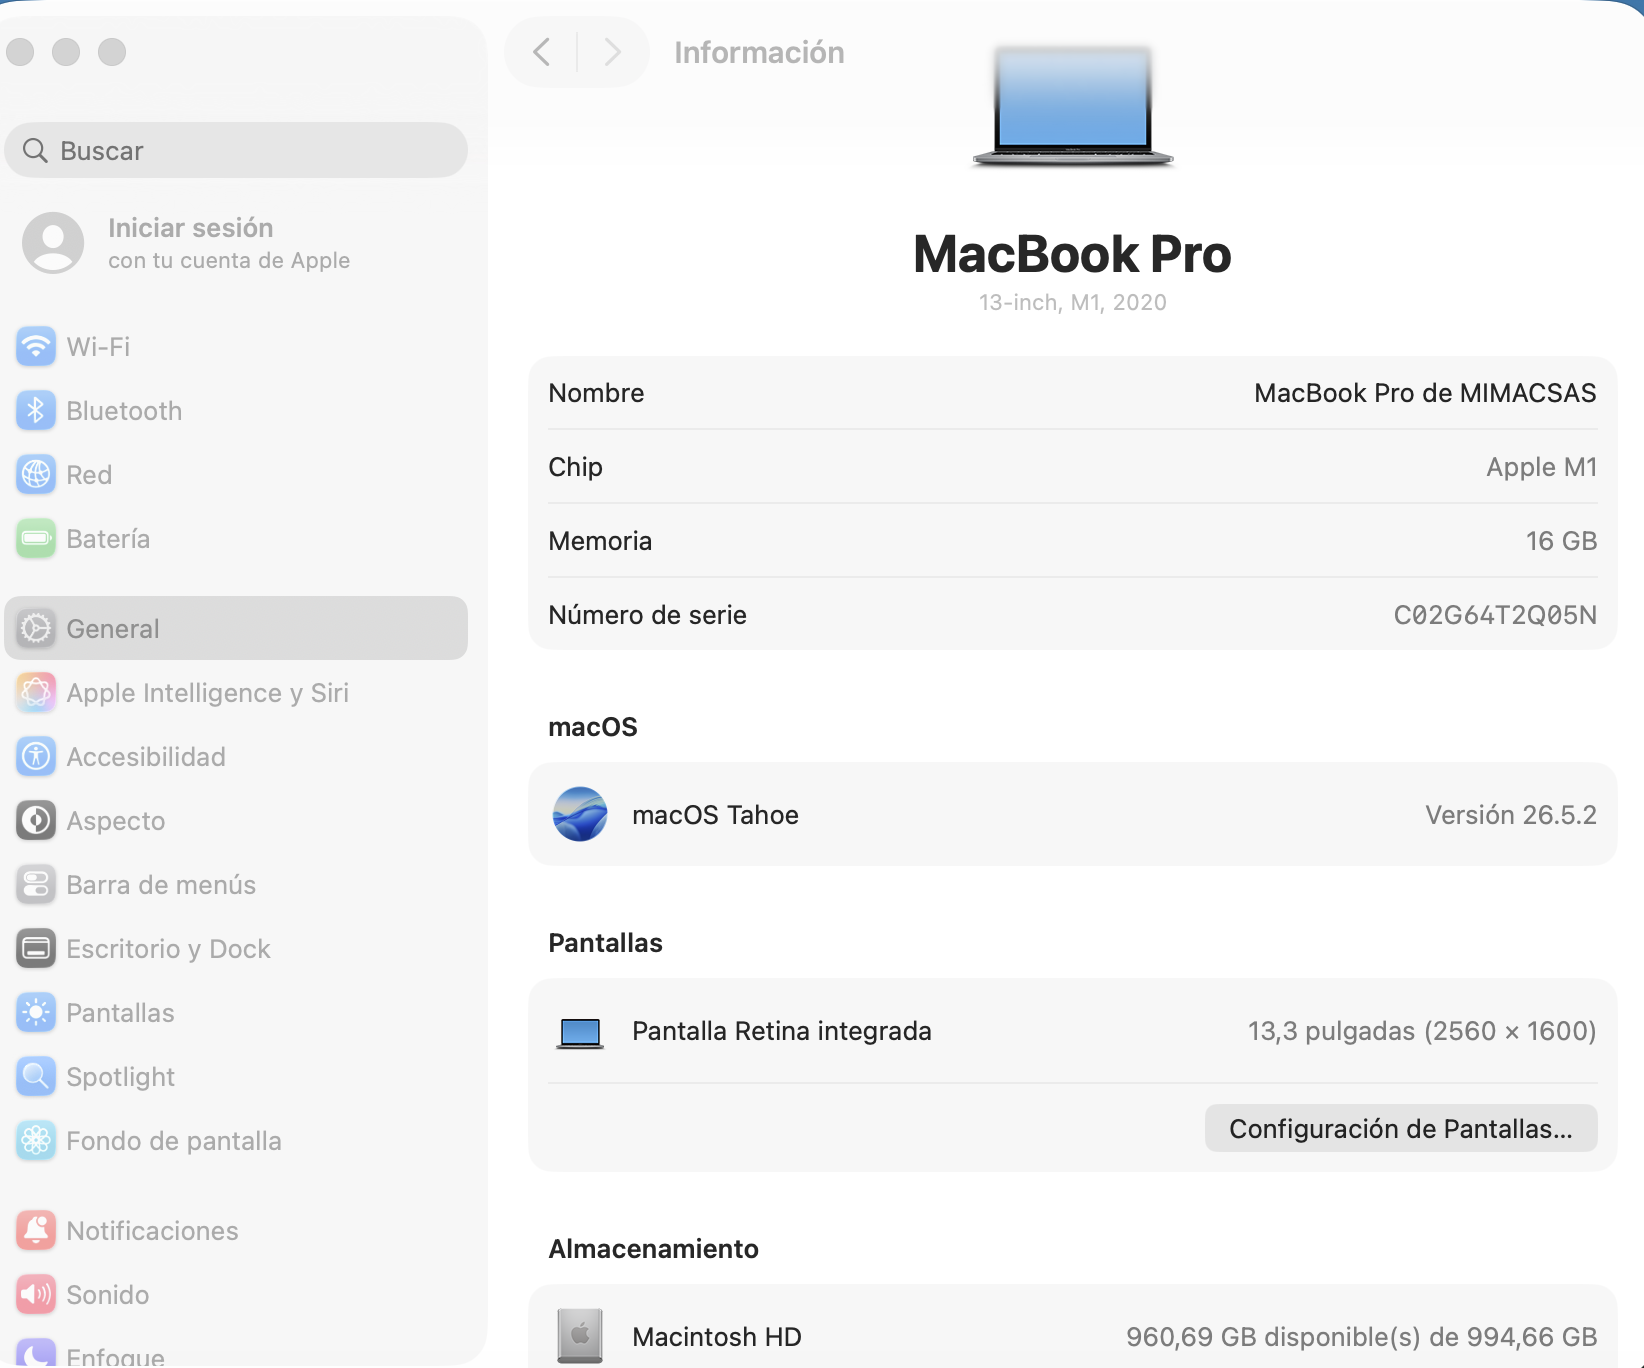Click the search magnifier icon in Buscar
Image resolution: width=1644 pixels, height=1368 pixels.
(36, 150)
